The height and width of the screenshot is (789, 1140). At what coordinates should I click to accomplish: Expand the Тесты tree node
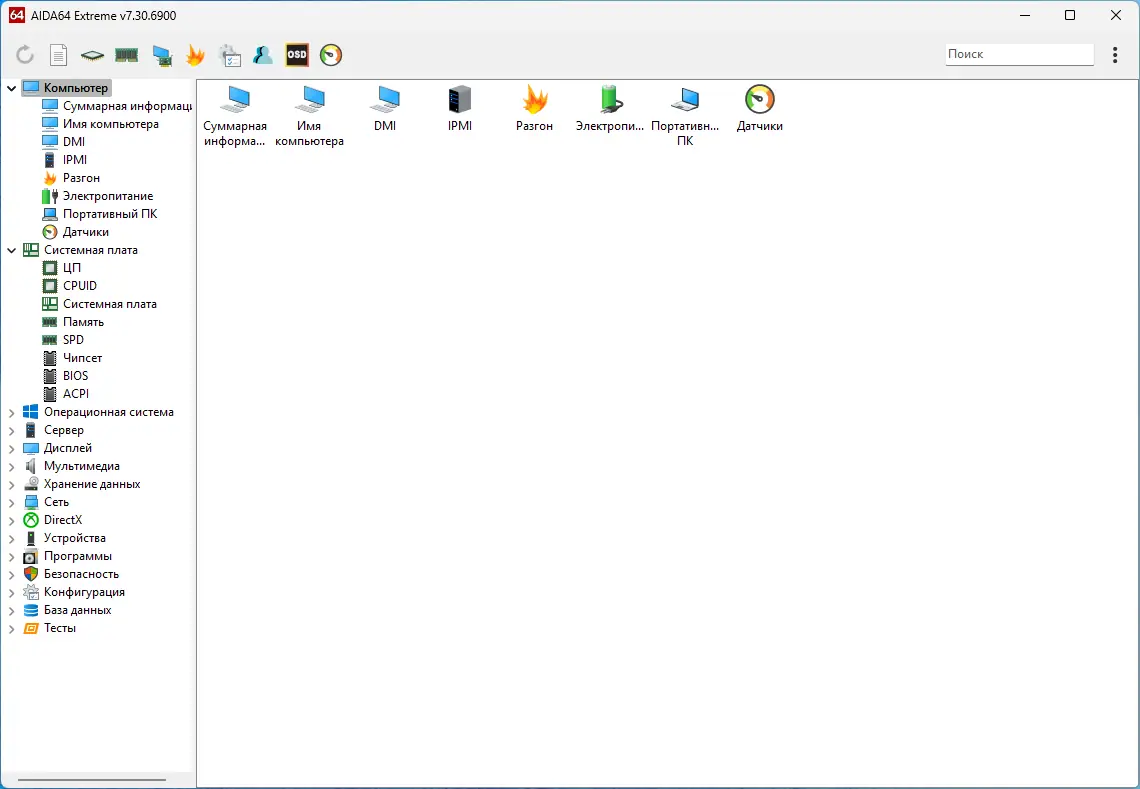(12, 628)
